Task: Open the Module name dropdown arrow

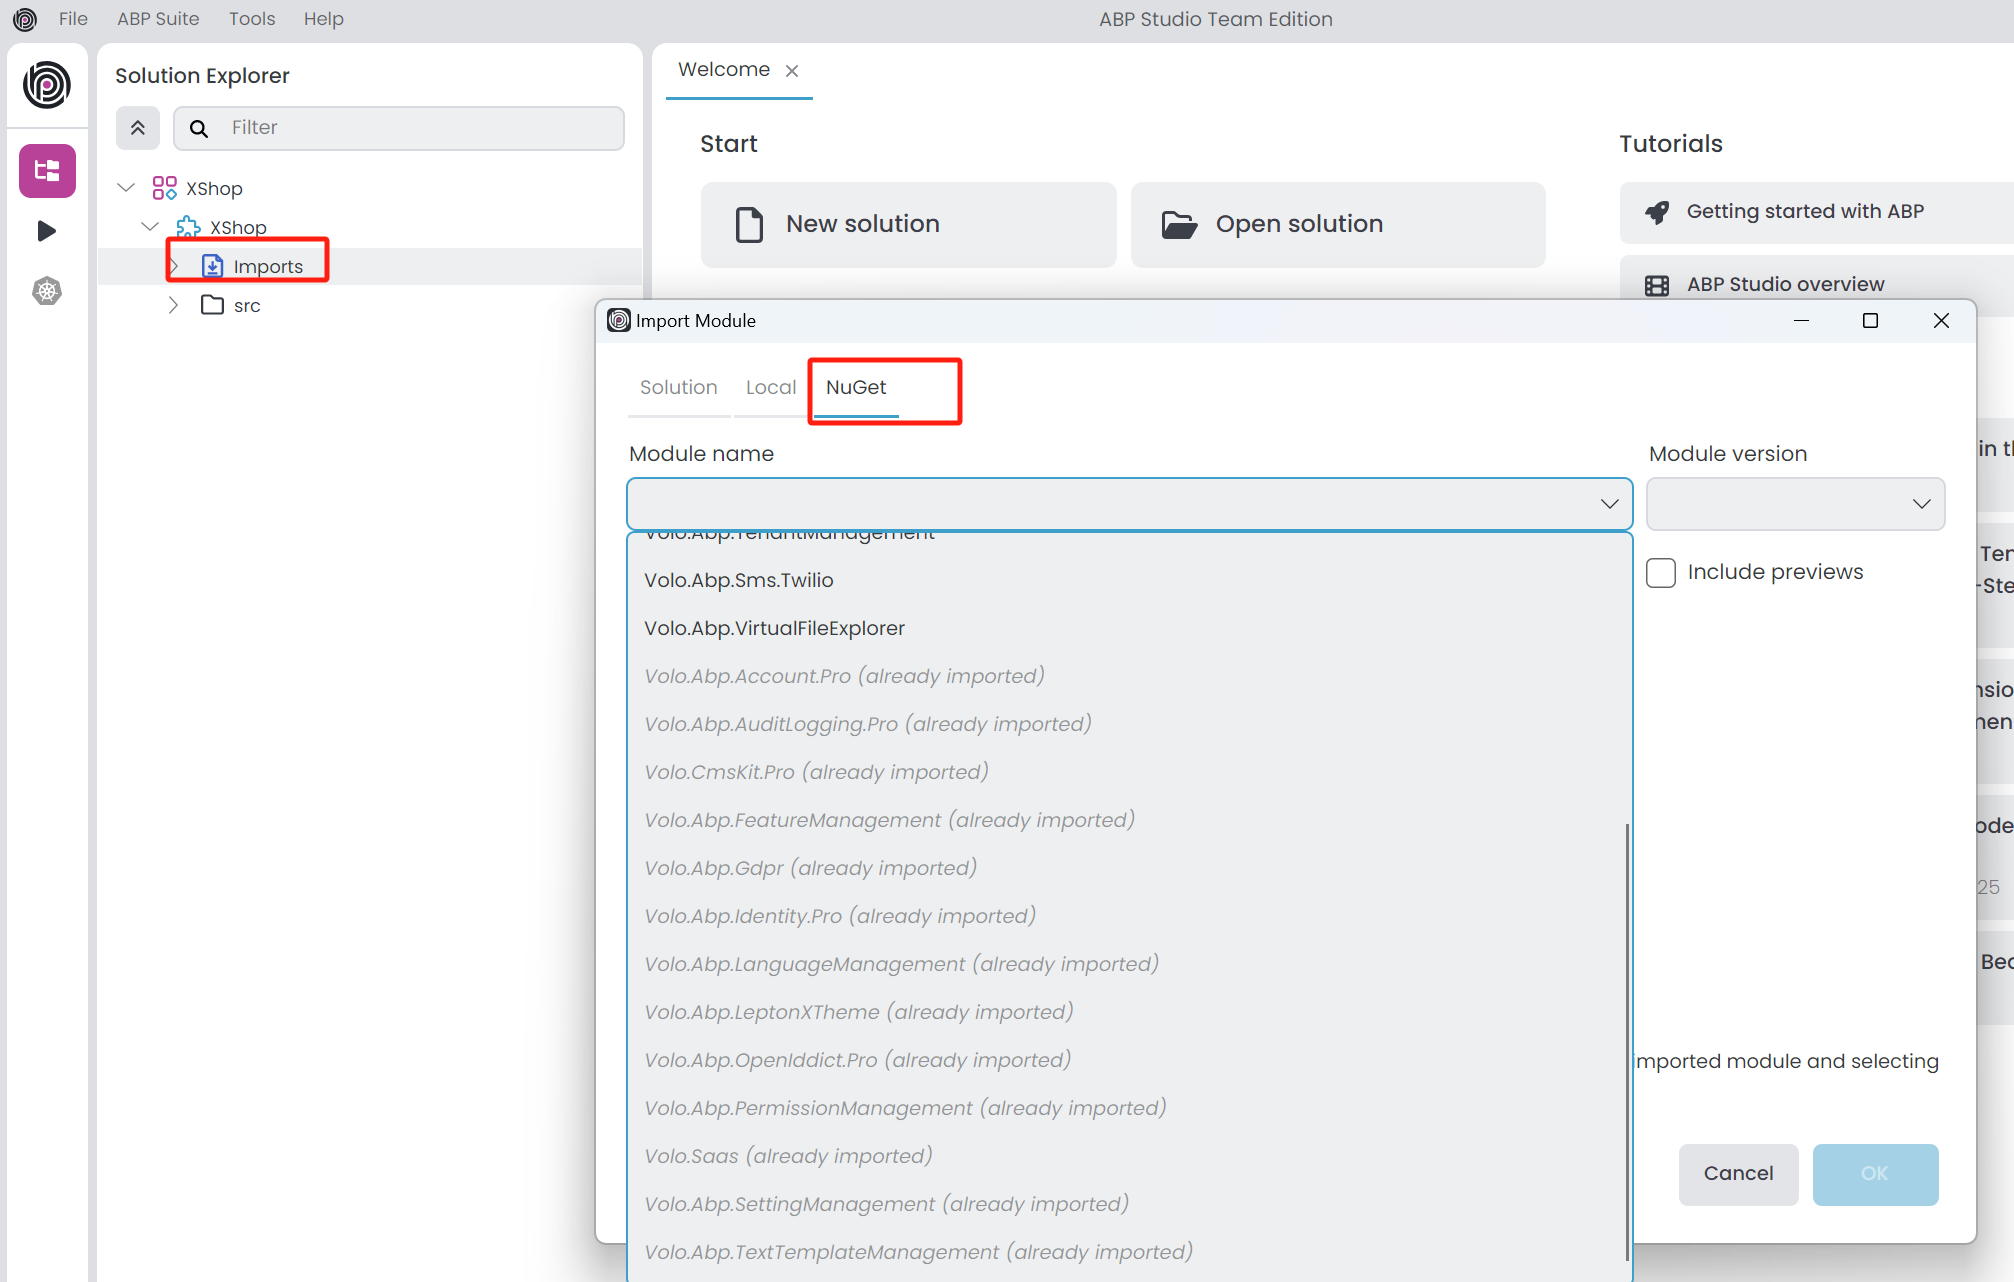Action: [1609, 504]
